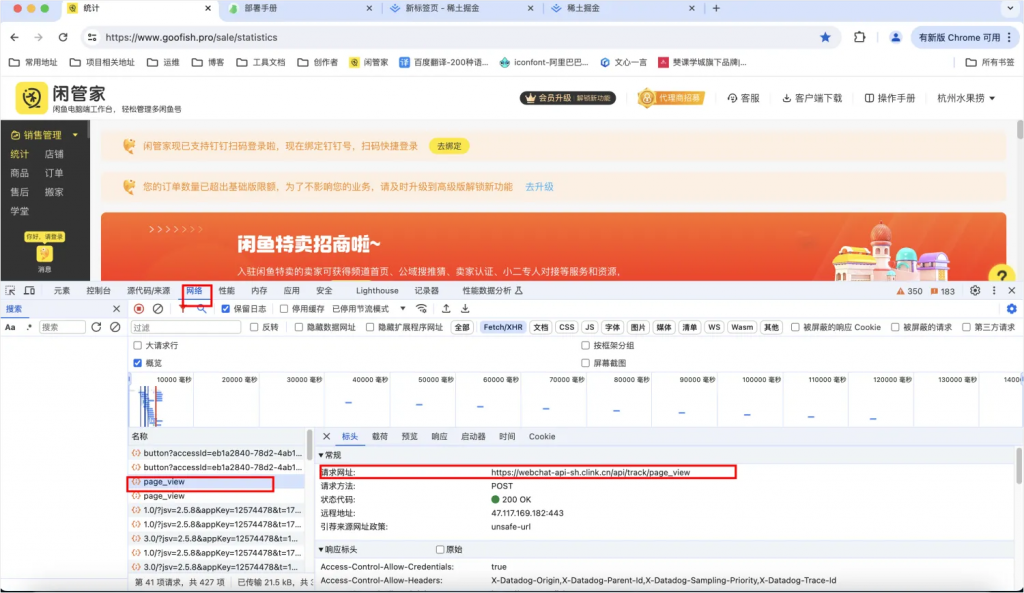Select the inspect element cursor tool
Screen dimensions: 1024x593
[x=12, y=290]
